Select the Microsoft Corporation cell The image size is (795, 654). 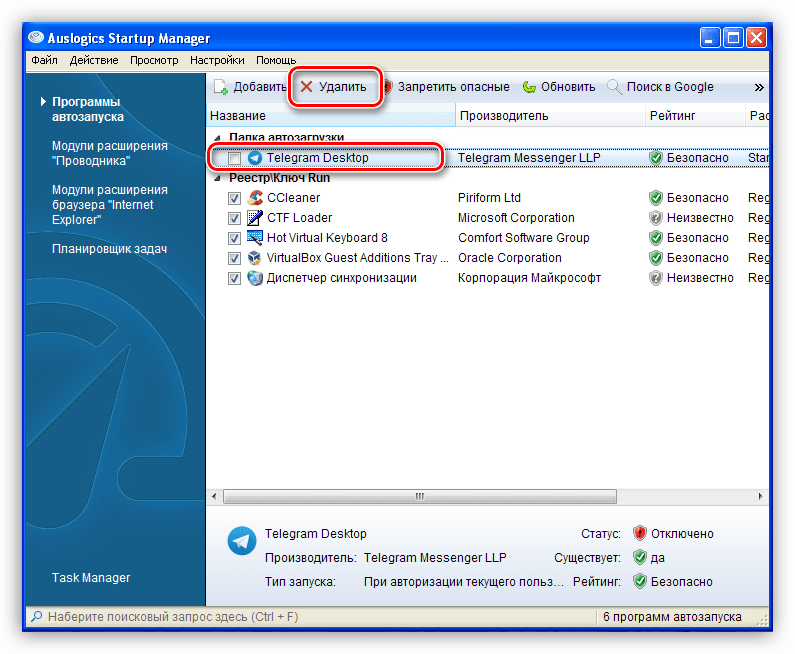point(516,218)
